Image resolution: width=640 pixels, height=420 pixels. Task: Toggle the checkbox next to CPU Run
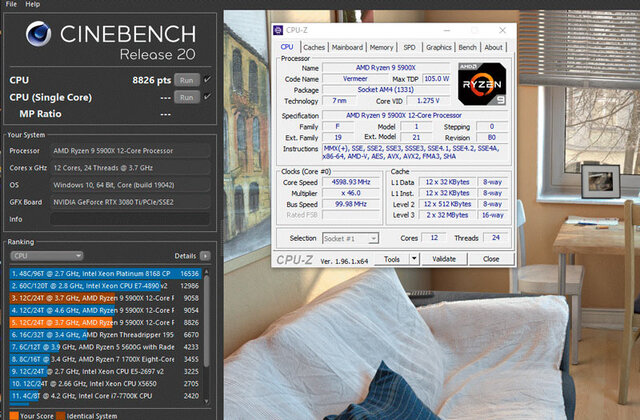point(207,79)
